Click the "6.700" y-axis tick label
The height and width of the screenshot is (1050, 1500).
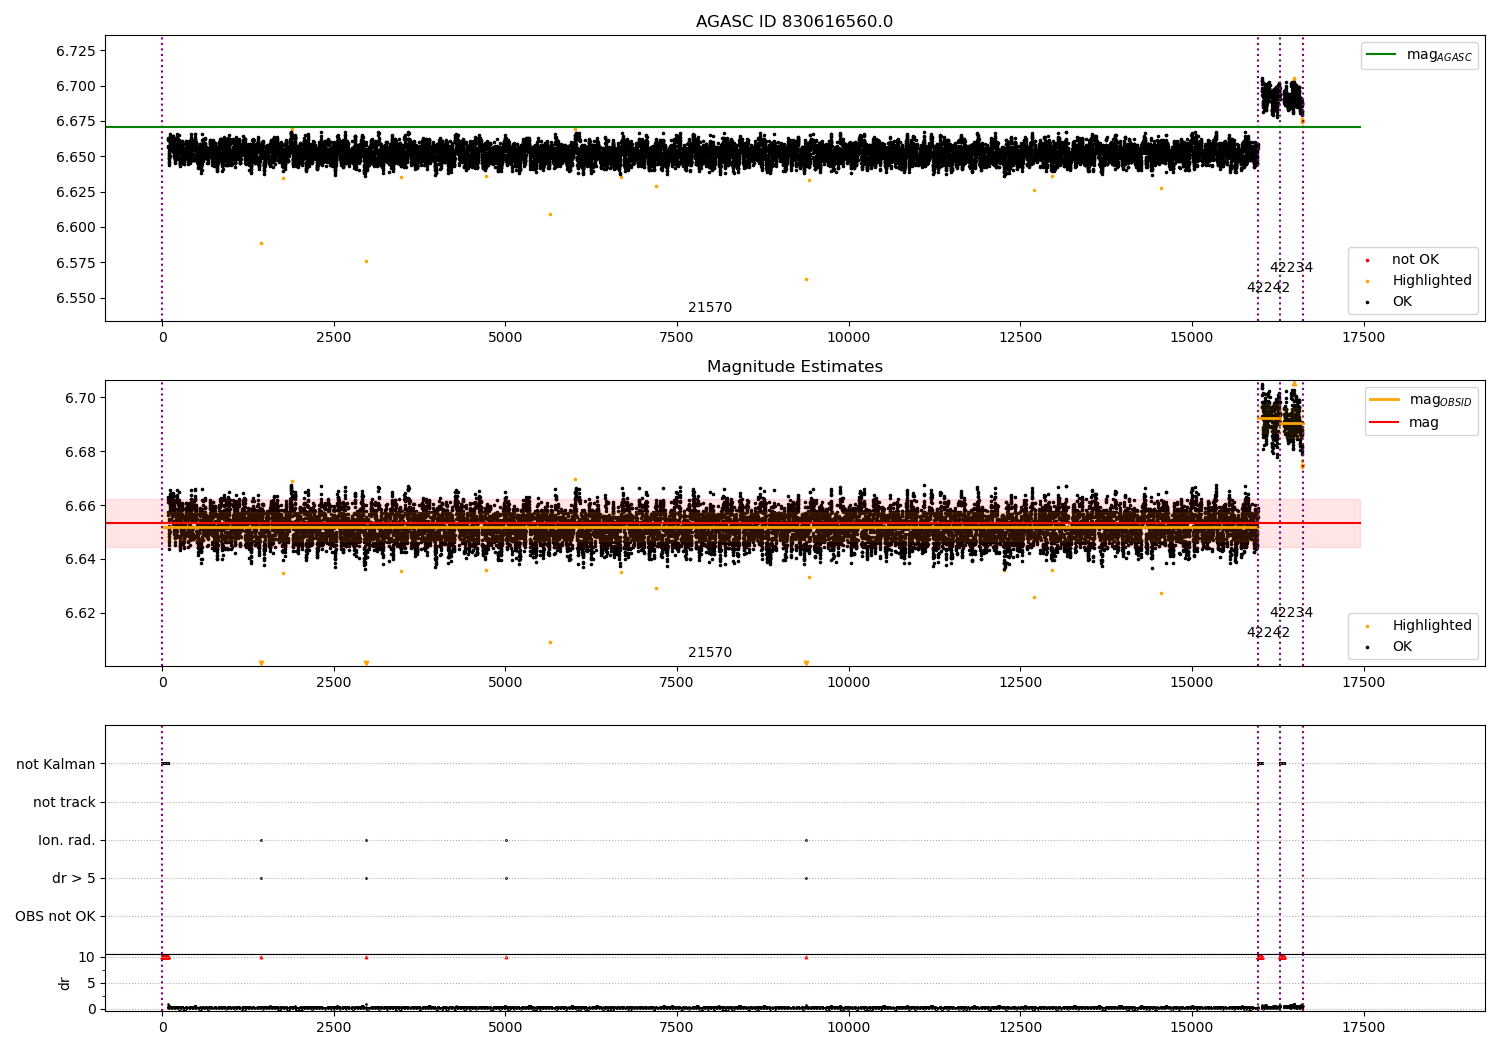(x=75, y=86)
